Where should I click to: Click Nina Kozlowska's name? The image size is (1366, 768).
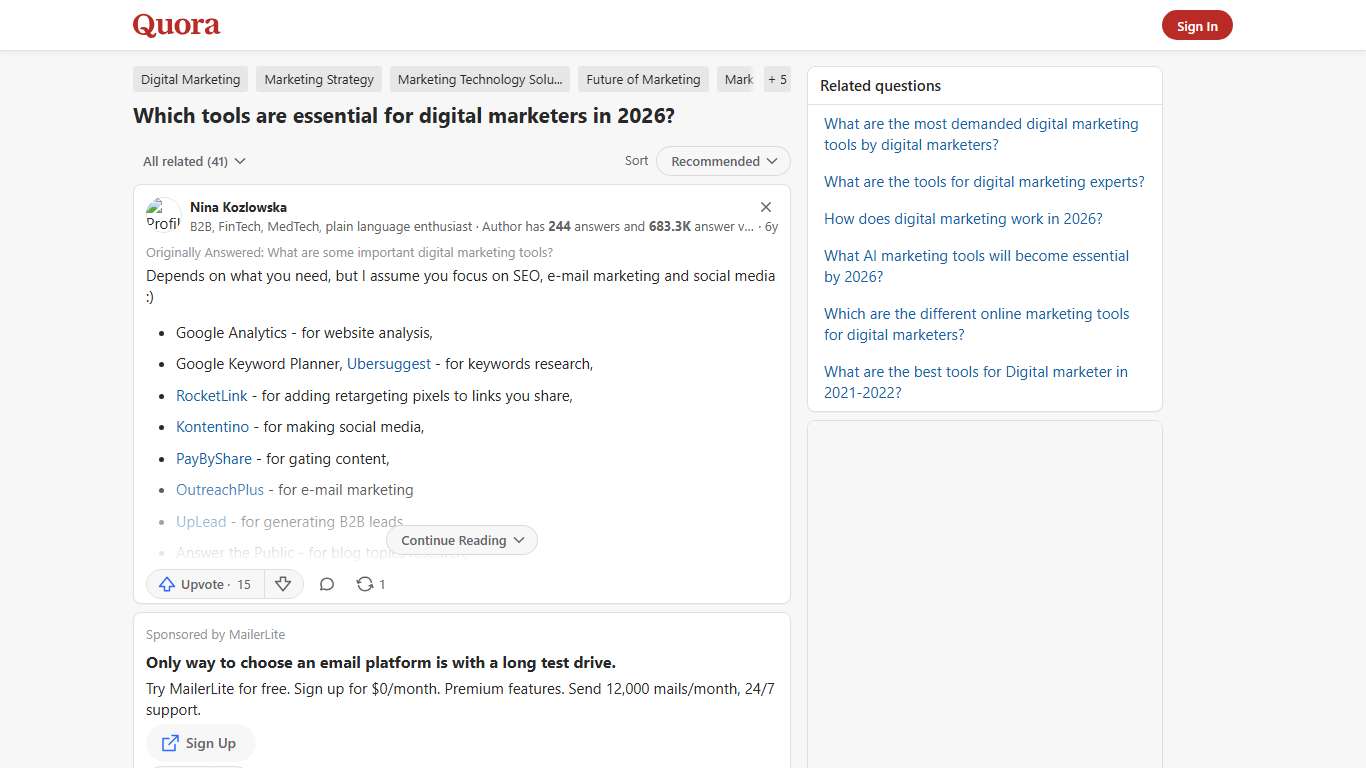point(238,207)
